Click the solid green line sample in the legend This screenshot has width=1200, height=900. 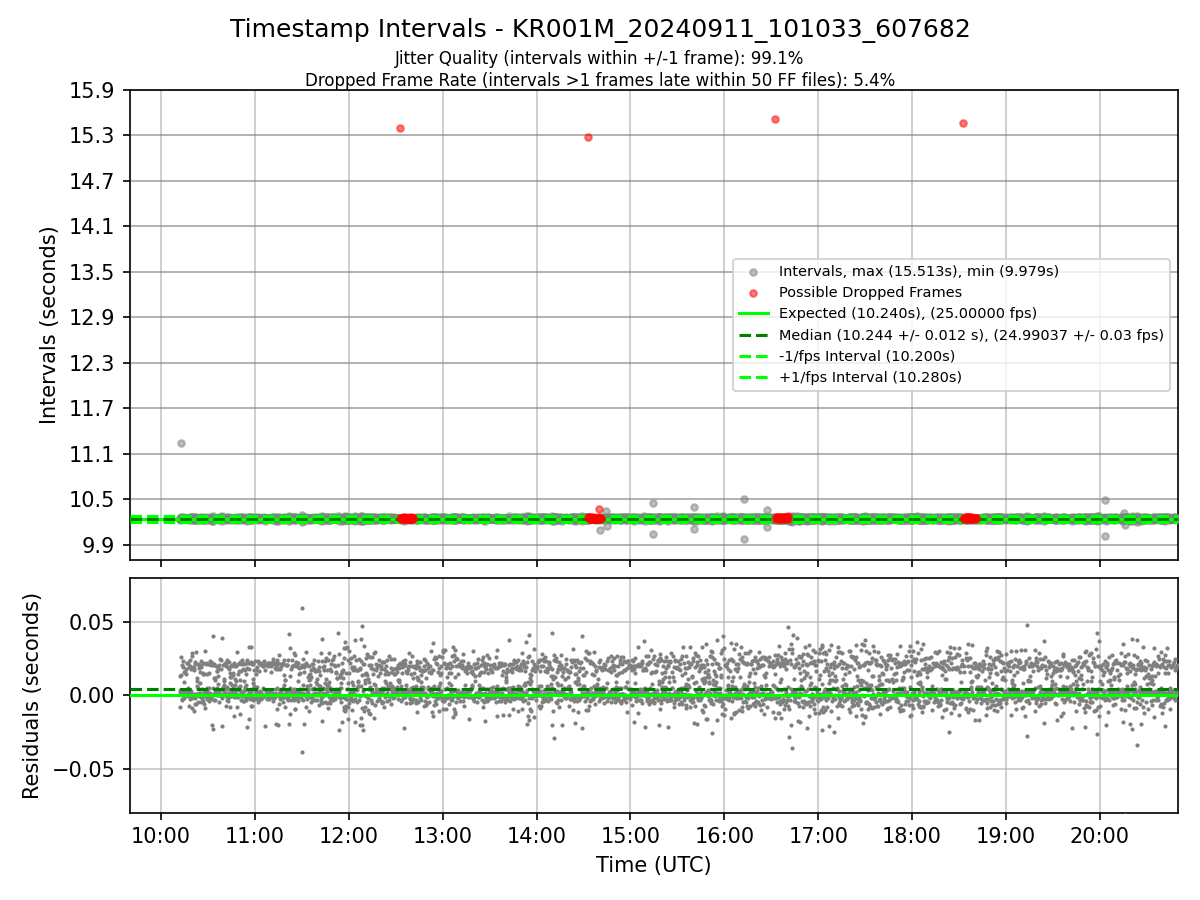coord(754,313)
